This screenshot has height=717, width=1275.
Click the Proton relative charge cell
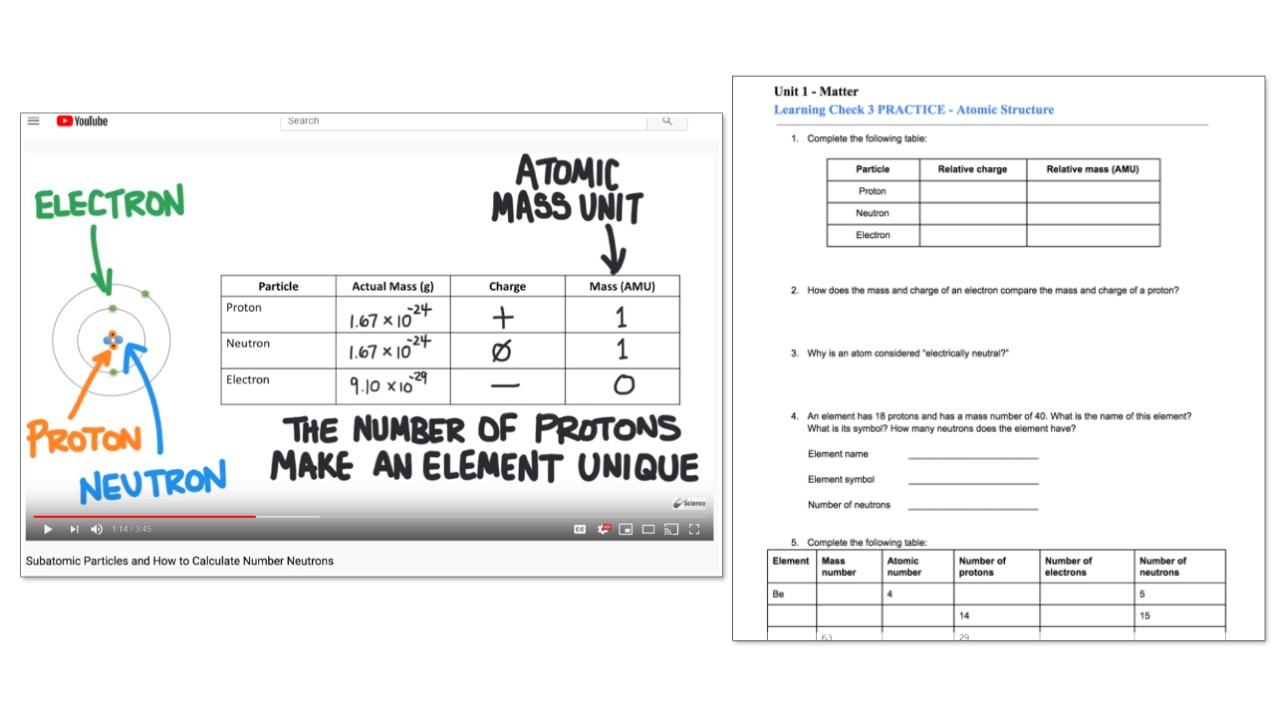[972, 191]
